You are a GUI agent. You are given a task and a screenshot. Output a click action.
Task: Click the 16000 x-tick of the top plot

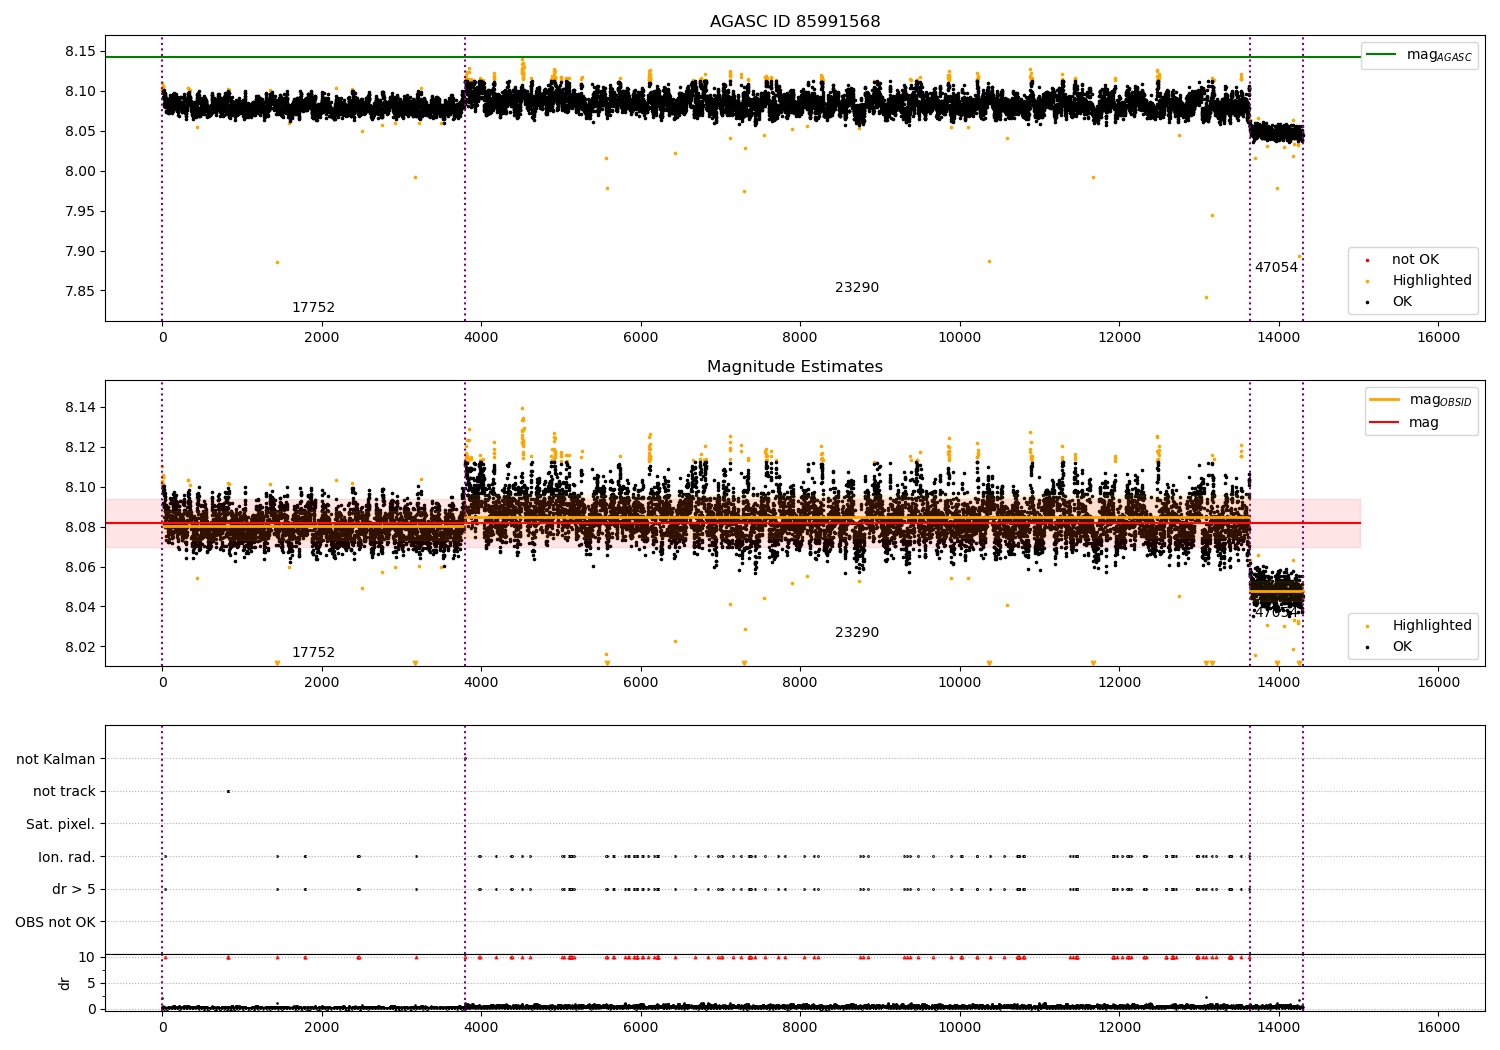1438,337
